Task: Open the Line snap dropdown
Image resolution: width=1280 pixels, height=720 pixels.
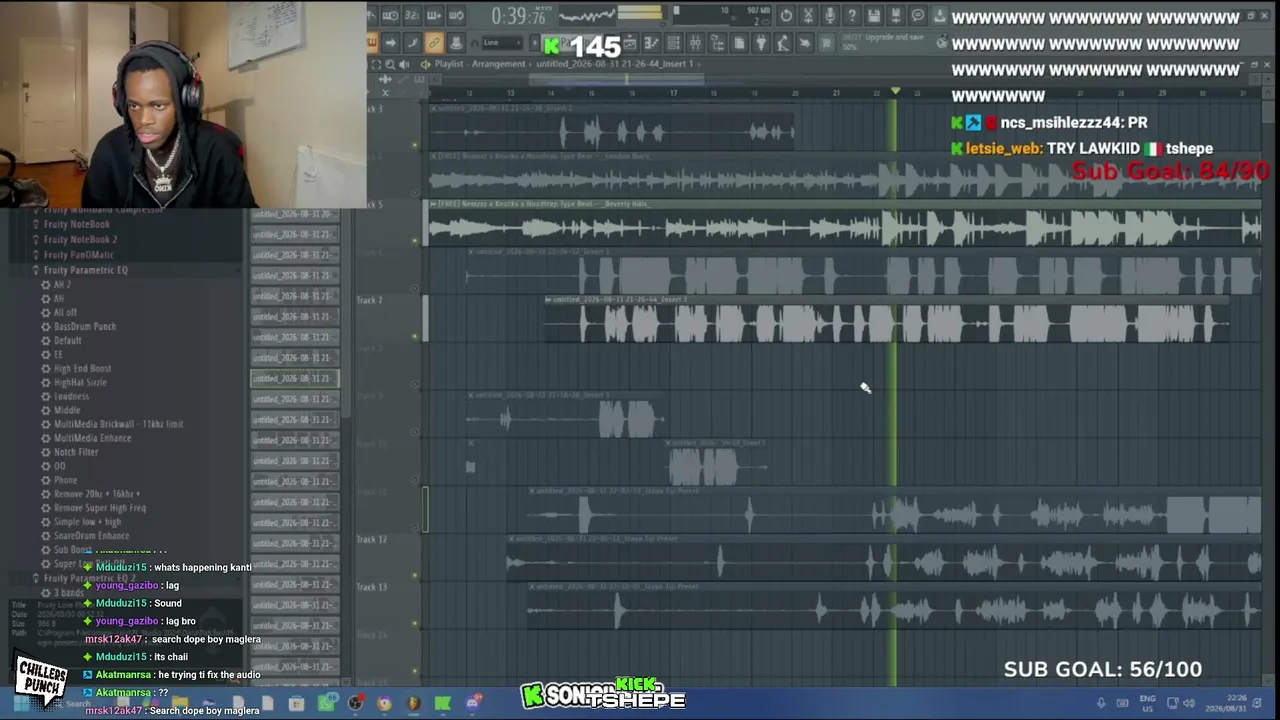Action: tap(502, 43)
